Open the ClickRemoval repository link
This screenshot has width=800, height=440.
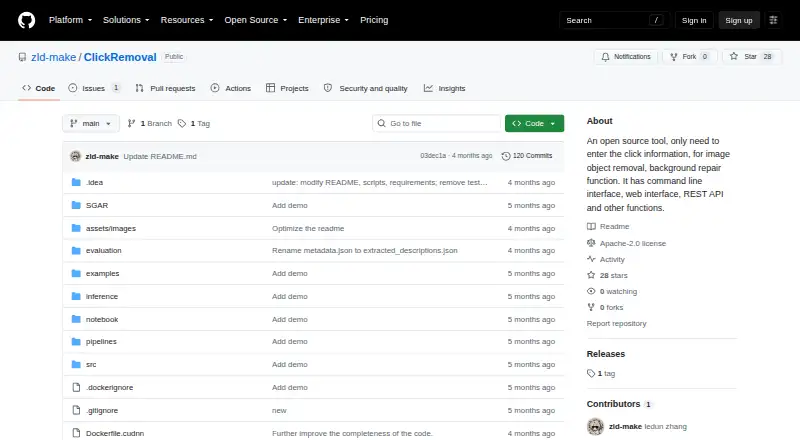pyautogui.click(x=120, y=57)
